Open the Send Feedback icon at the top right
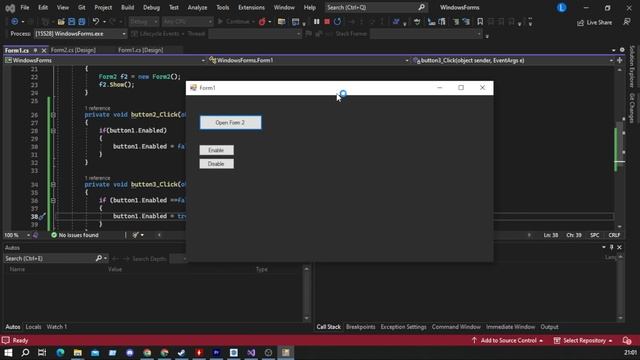The height and width of the screenshot is (360, 640). [x=627, y=22]
